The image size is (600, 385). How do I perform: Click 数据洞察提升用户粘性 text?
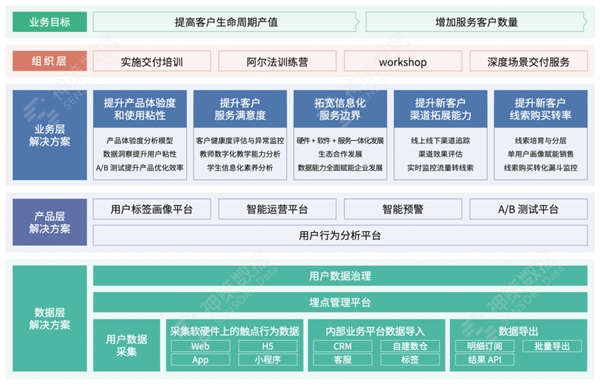point(140,154)
